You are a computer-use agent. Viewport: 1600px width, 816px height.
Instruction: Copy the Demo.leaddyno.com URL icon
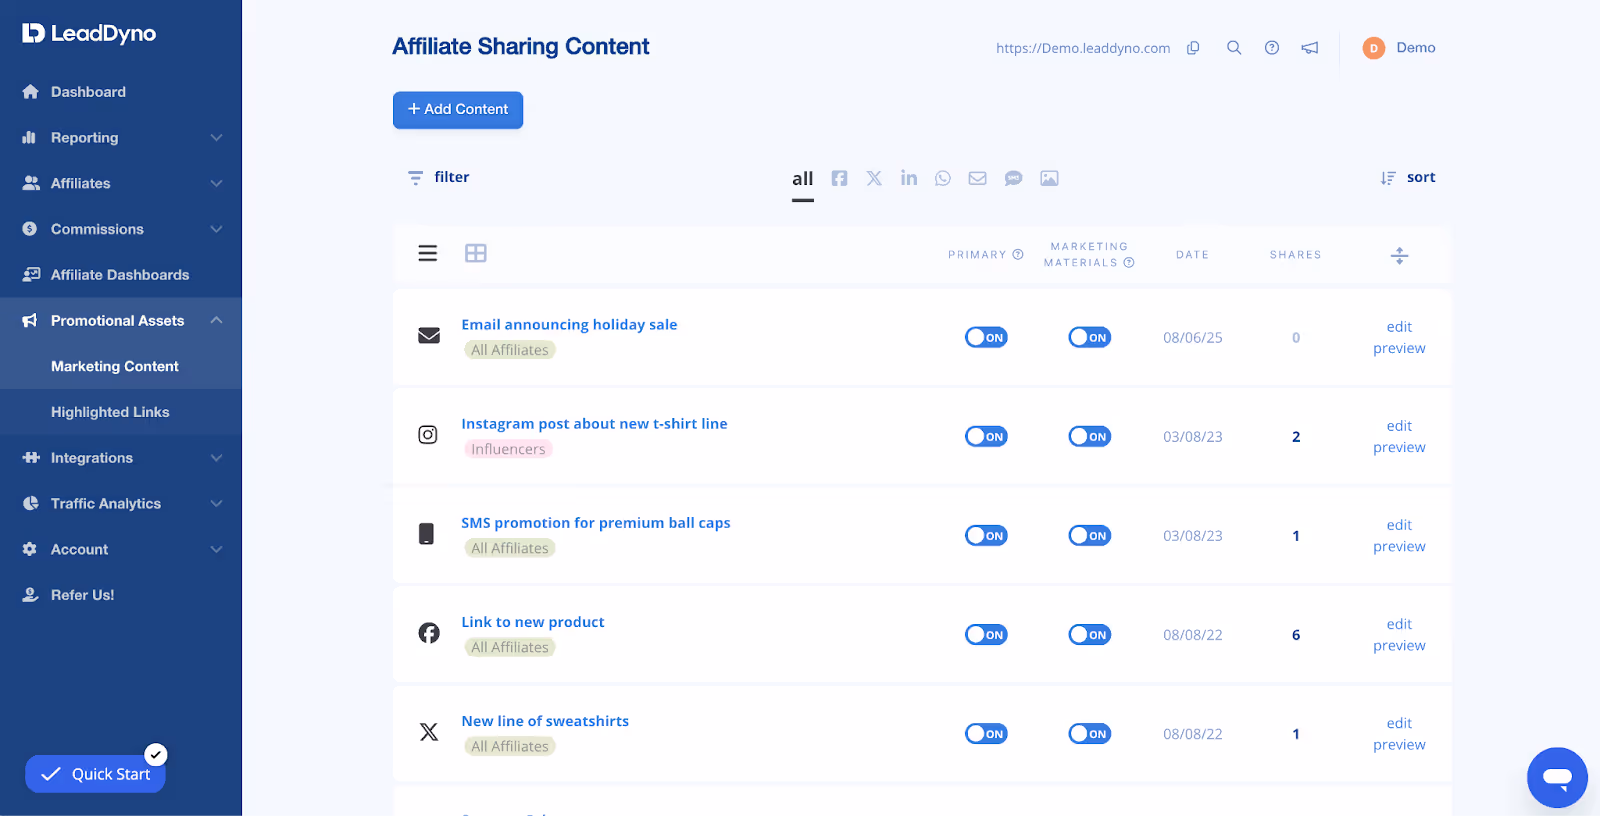coord(1193,48)
